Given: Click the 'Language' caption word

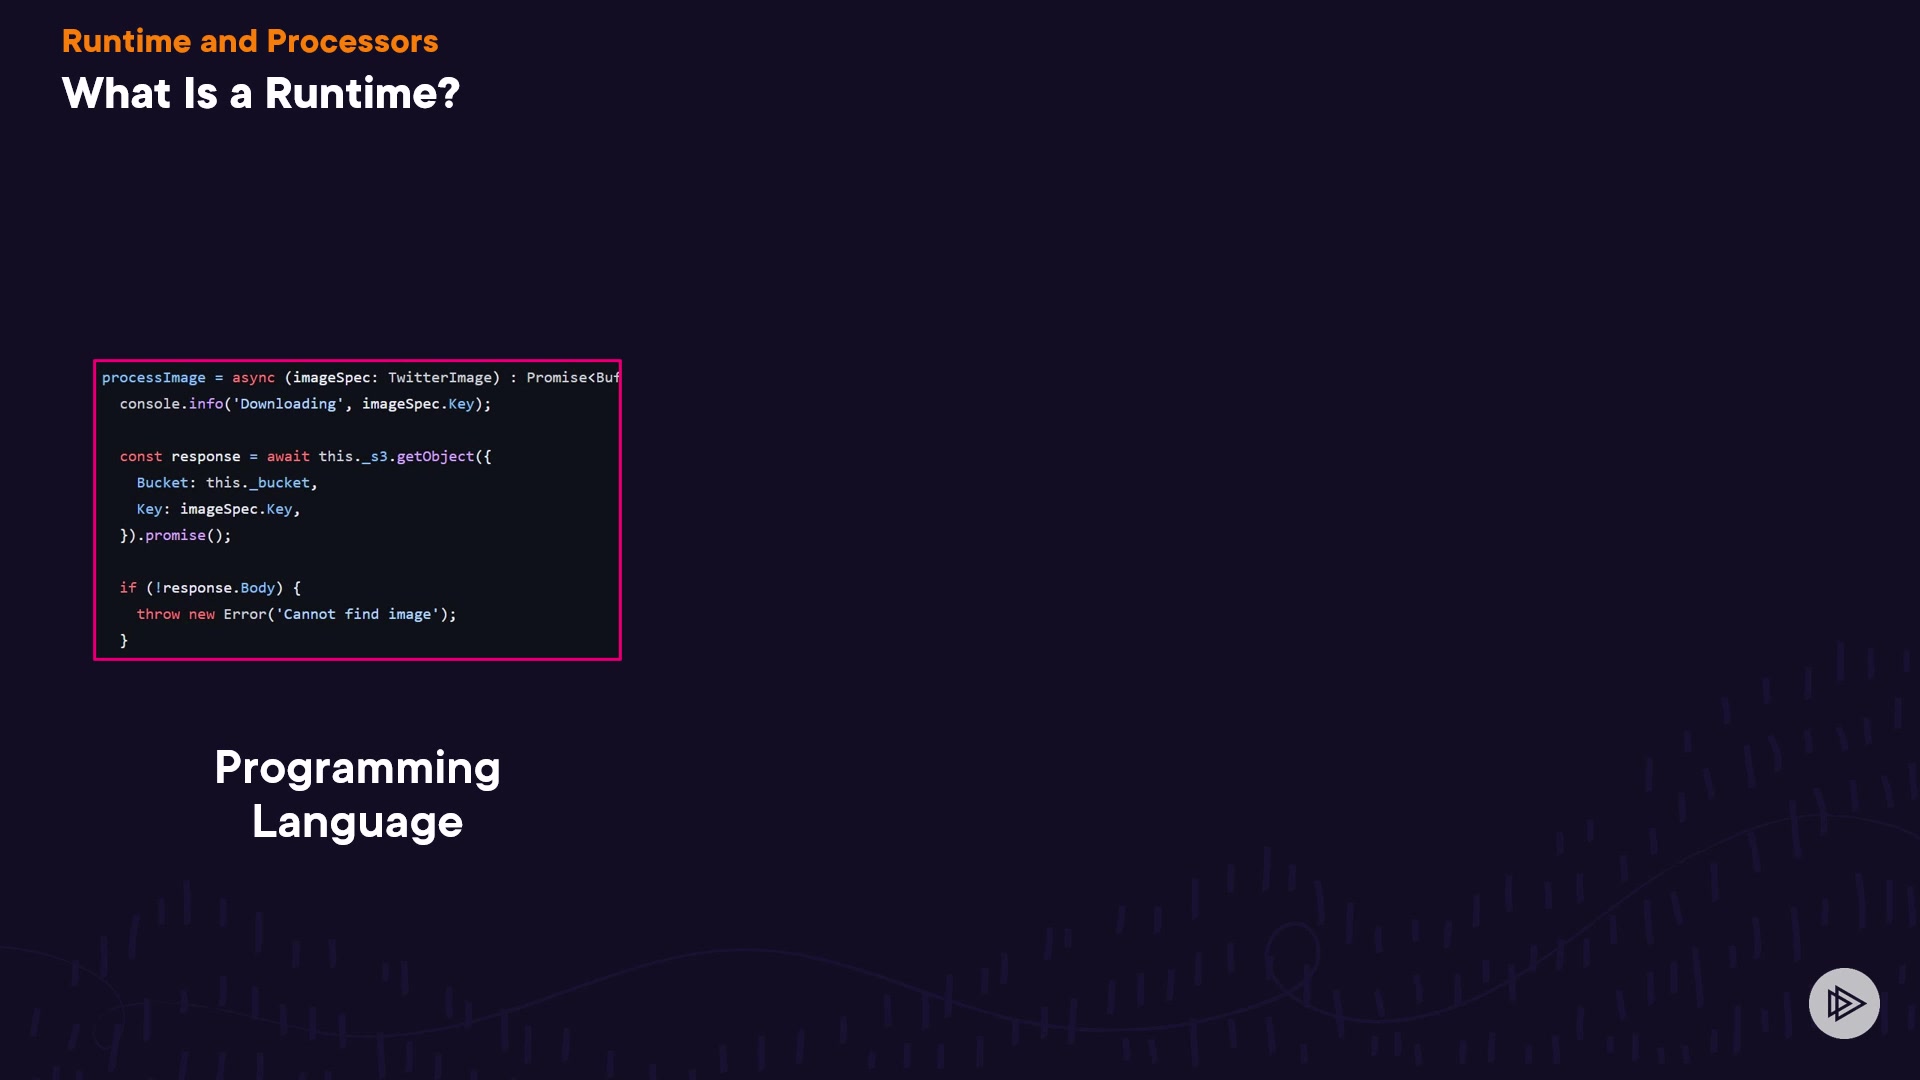Looking at the screenshot, I should (357, 822).
